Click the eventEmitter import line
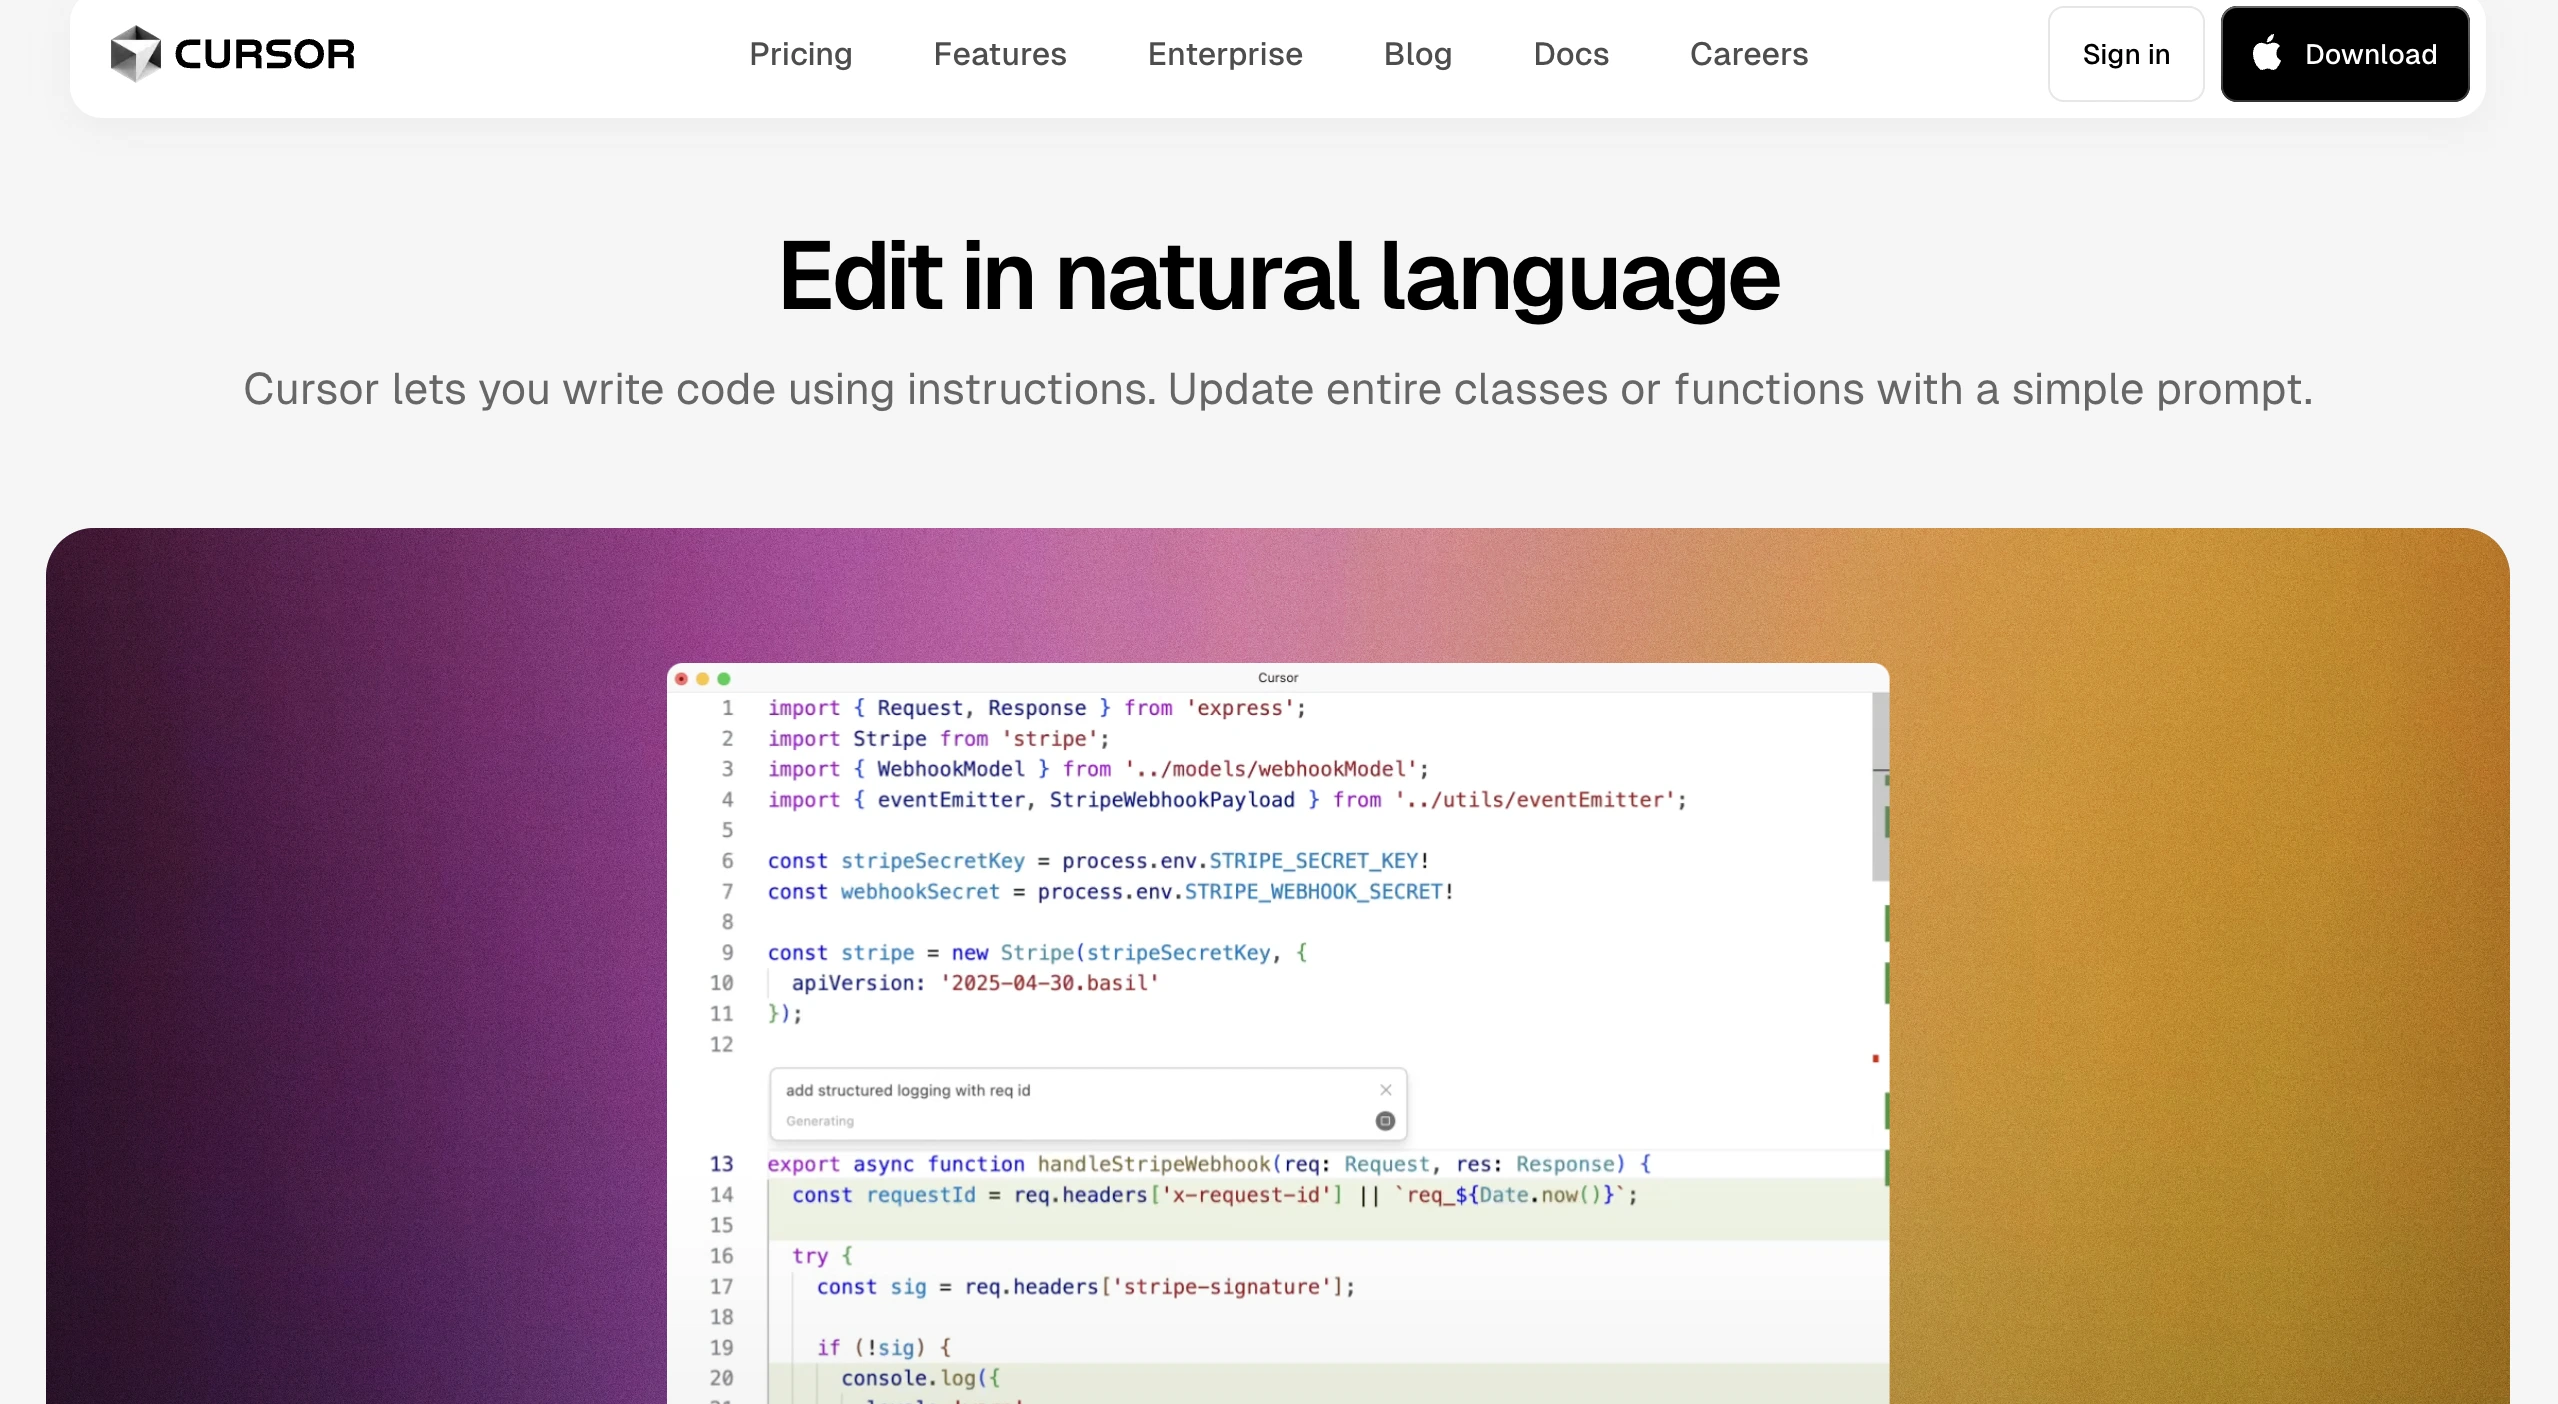Viewport: 2558px width, 1404px height. 1227,800
